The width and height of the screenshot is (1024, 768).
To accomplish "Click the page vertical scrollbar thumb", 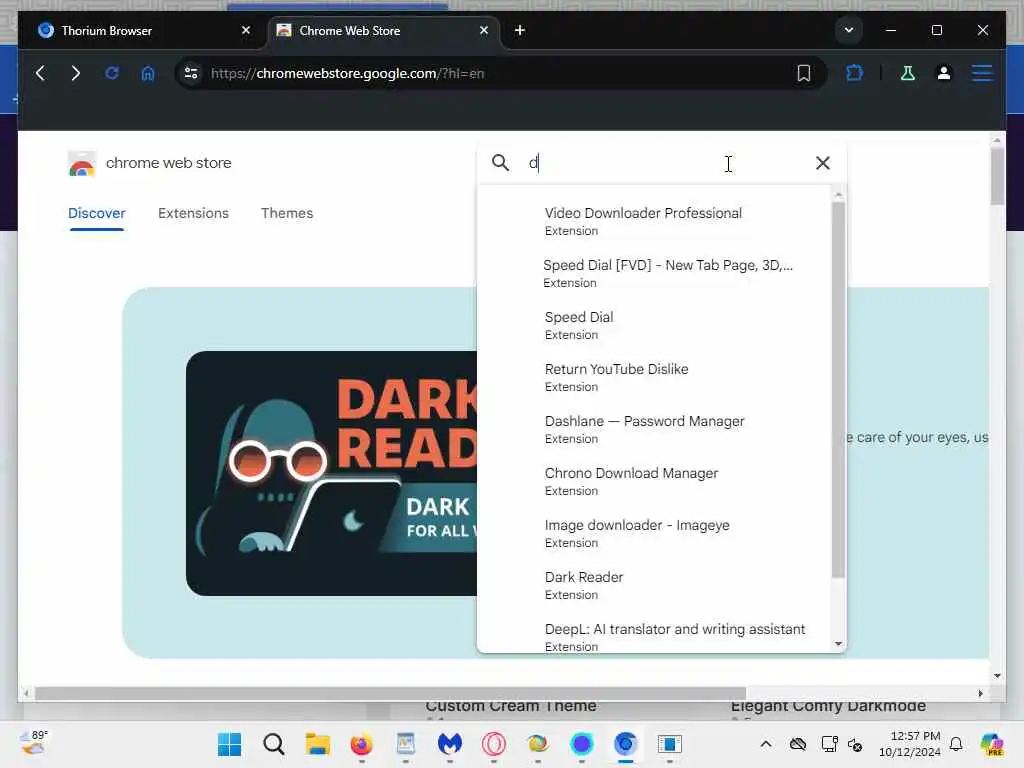I will pyautogui.click(x=997, y=176).
